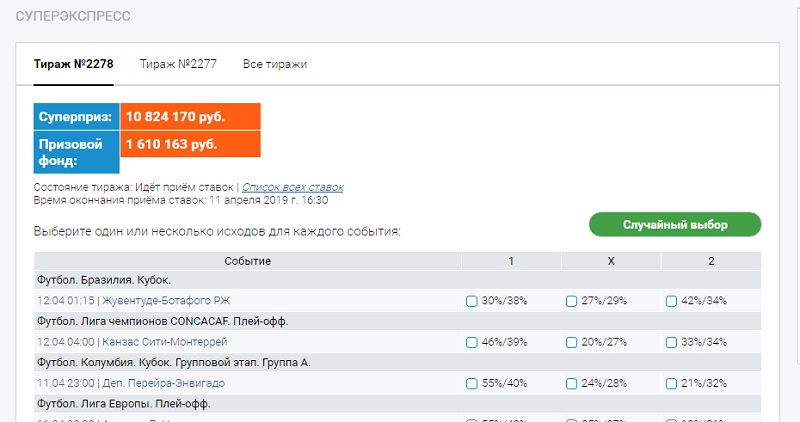Click the Список всех ставок link
Screen dimensions: 800x422
[x=292, y=187]
